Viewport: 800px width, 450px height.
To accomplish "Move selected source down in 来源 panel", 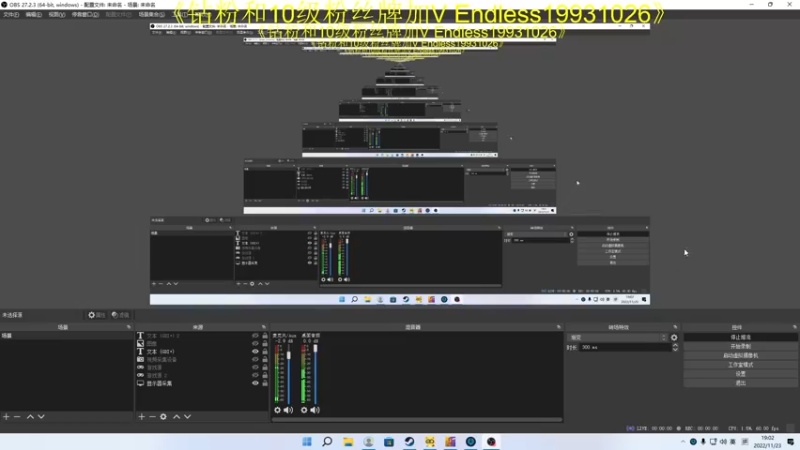I will point(188,417).
